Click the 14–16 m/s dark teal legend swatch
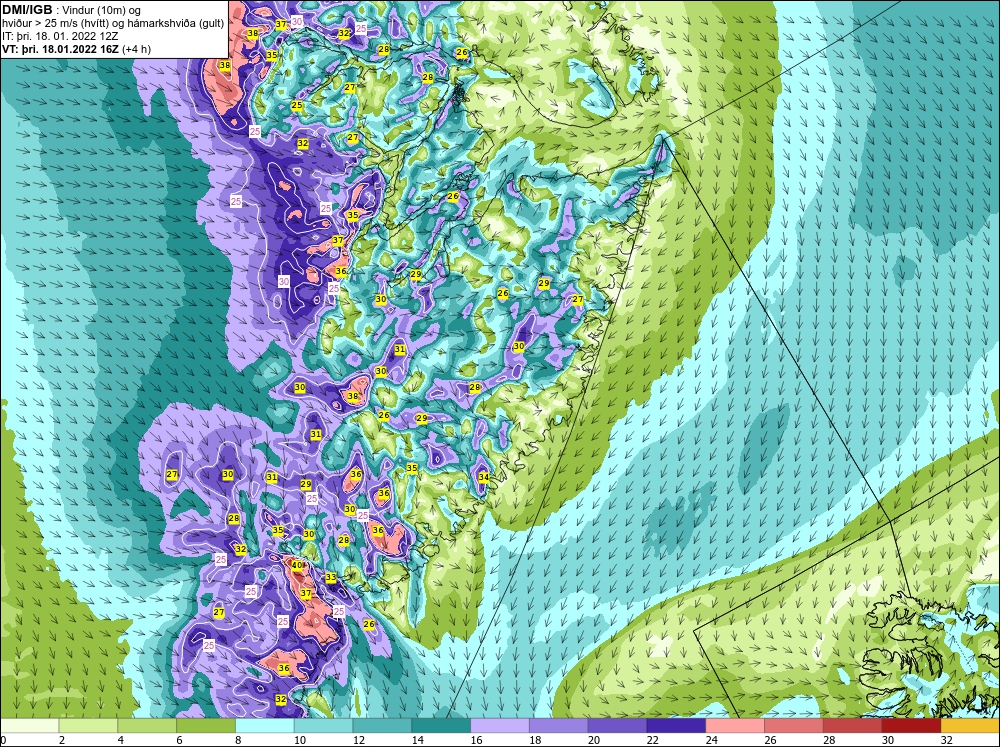1000x747 pixels. coord(441,726)
